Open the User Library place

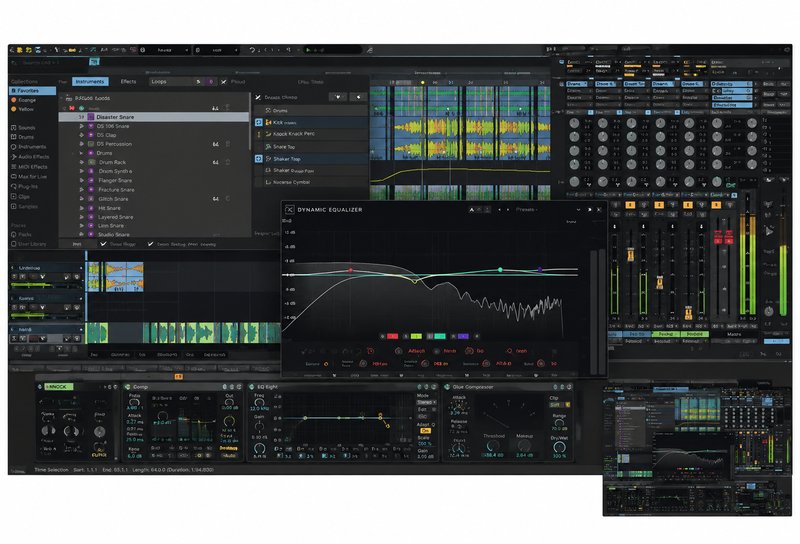click(29, 244)
